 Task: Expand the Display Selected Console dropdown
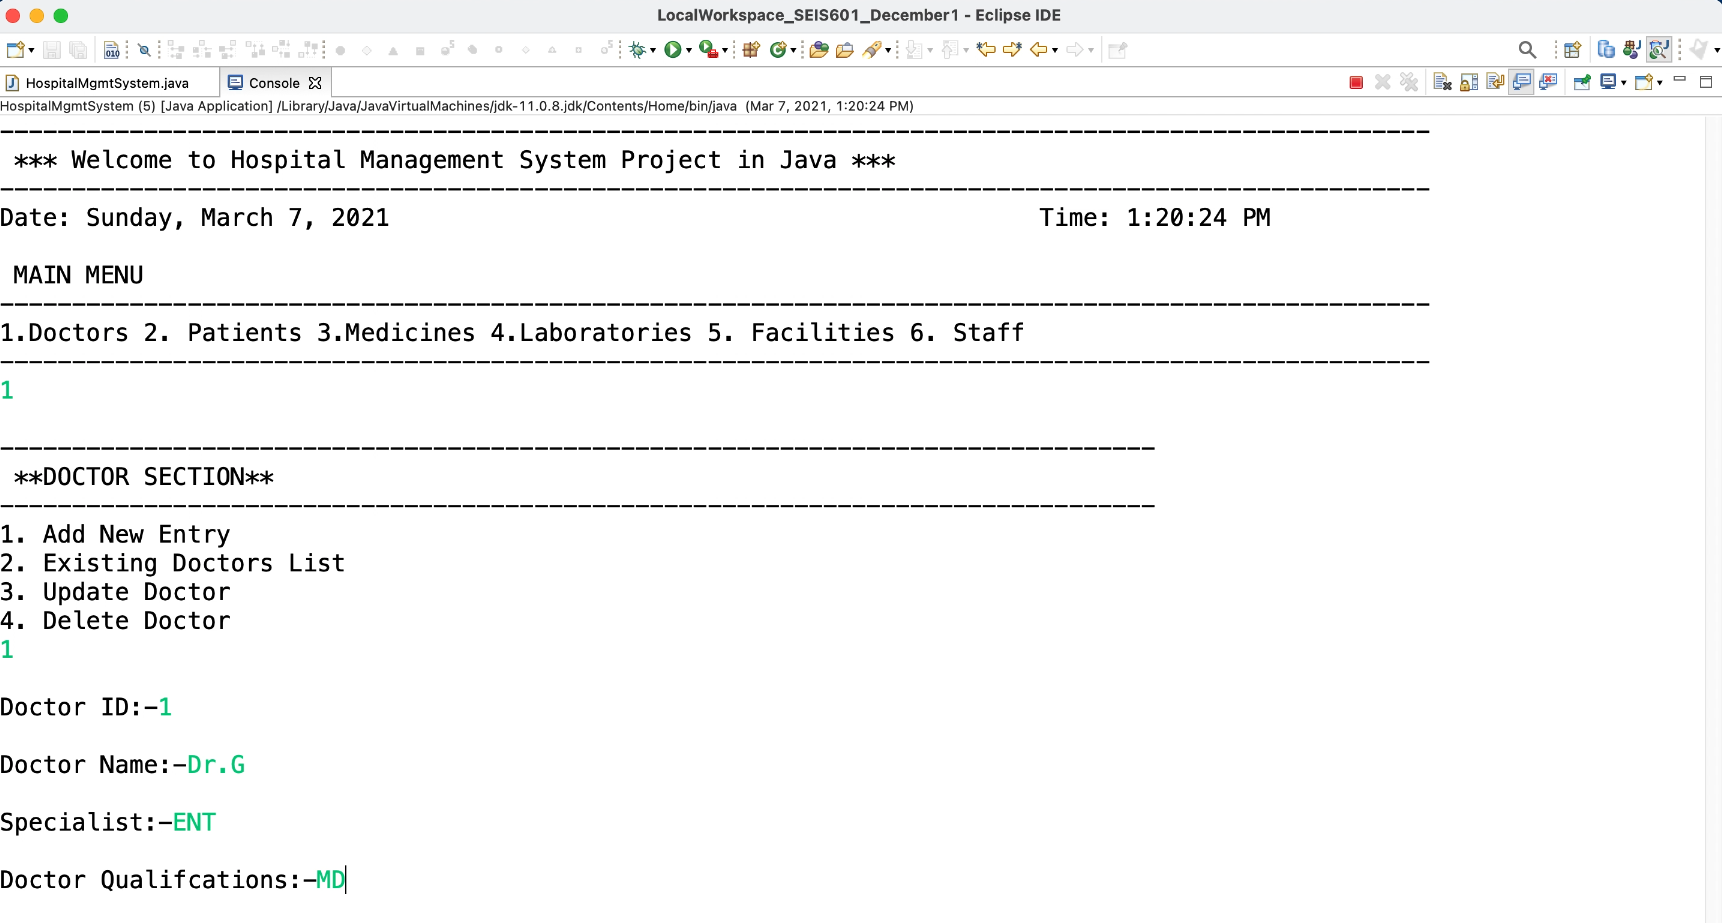(x=1623, y=83)
